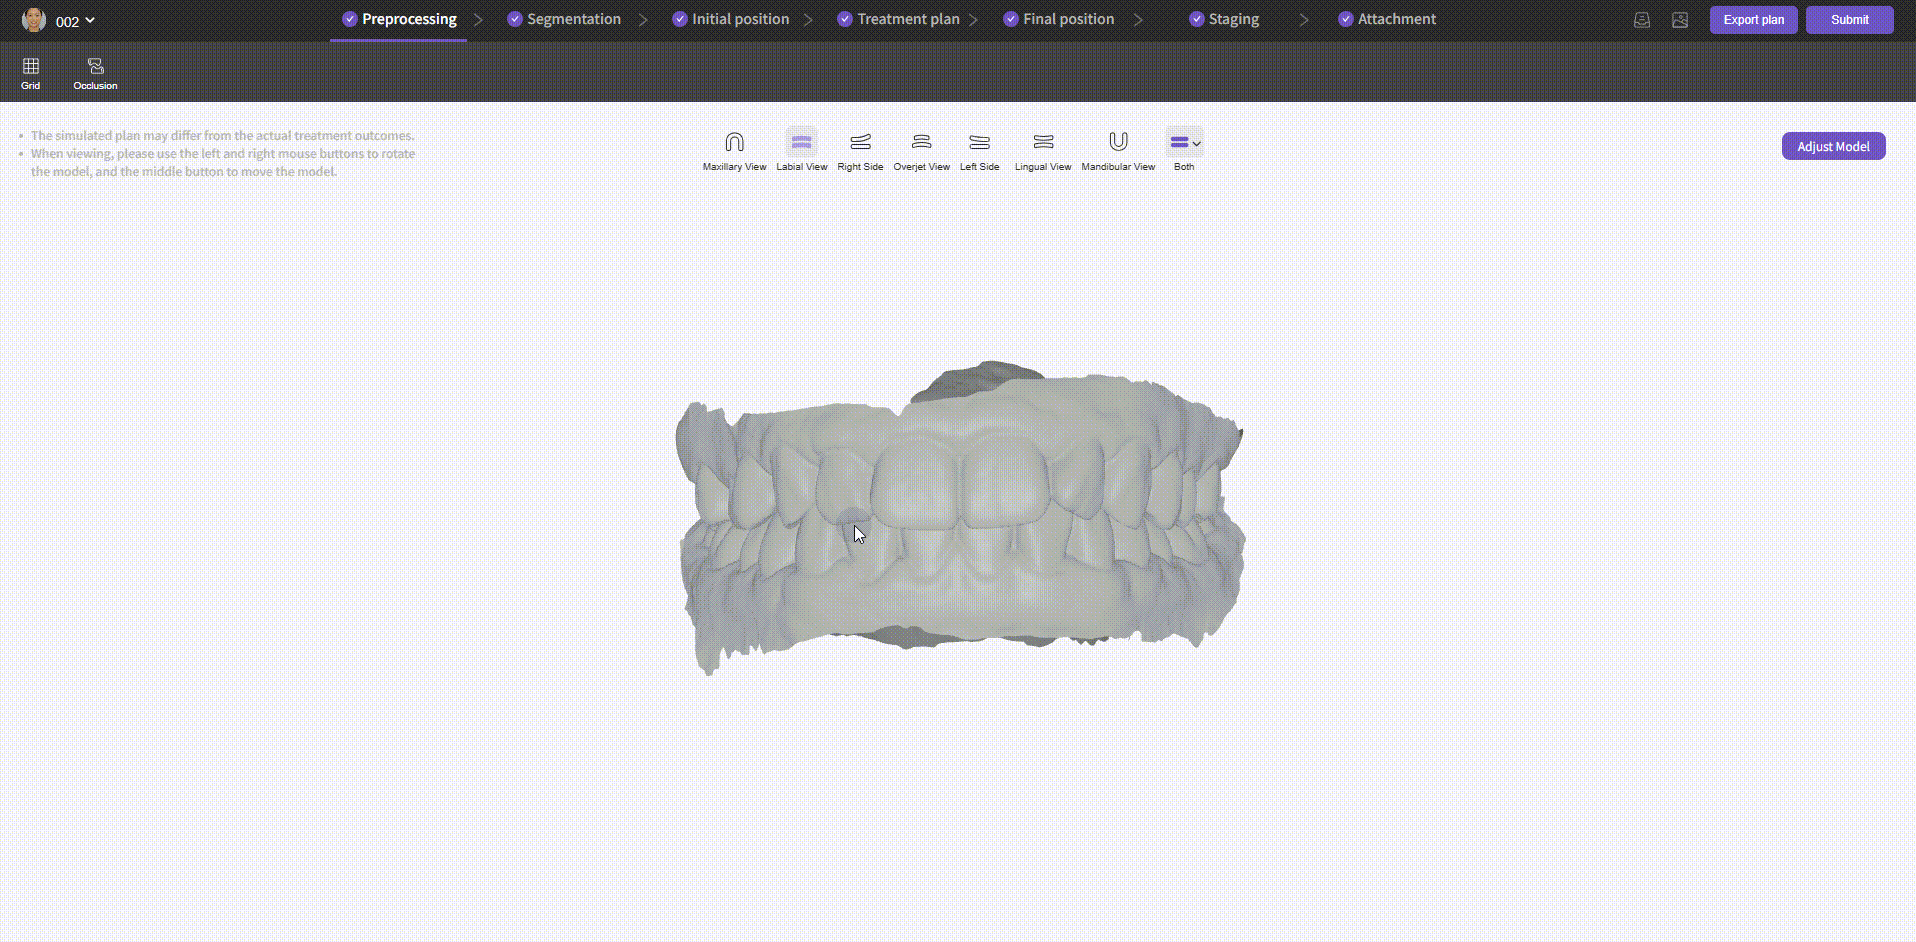
Task: Click the Staging checkmark icon
Action: (x=1196, y=19)
